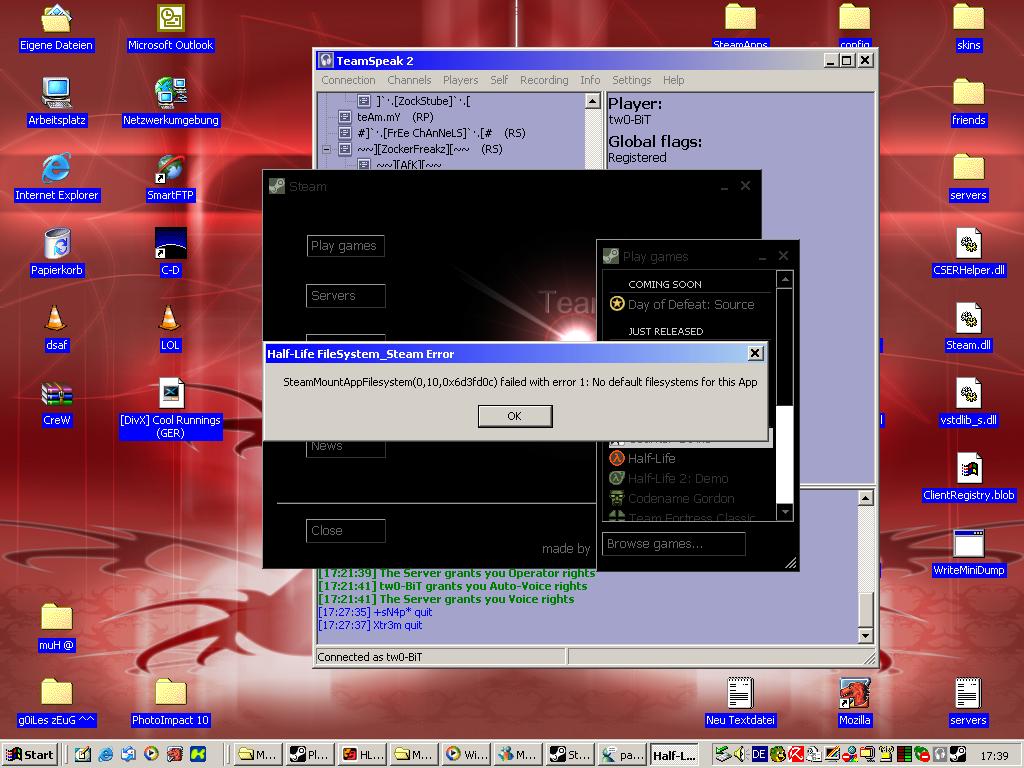Collapse the ZockerFreakz channel tree node
Viewport: 1024px width, 768px height.
click(327, 149)
